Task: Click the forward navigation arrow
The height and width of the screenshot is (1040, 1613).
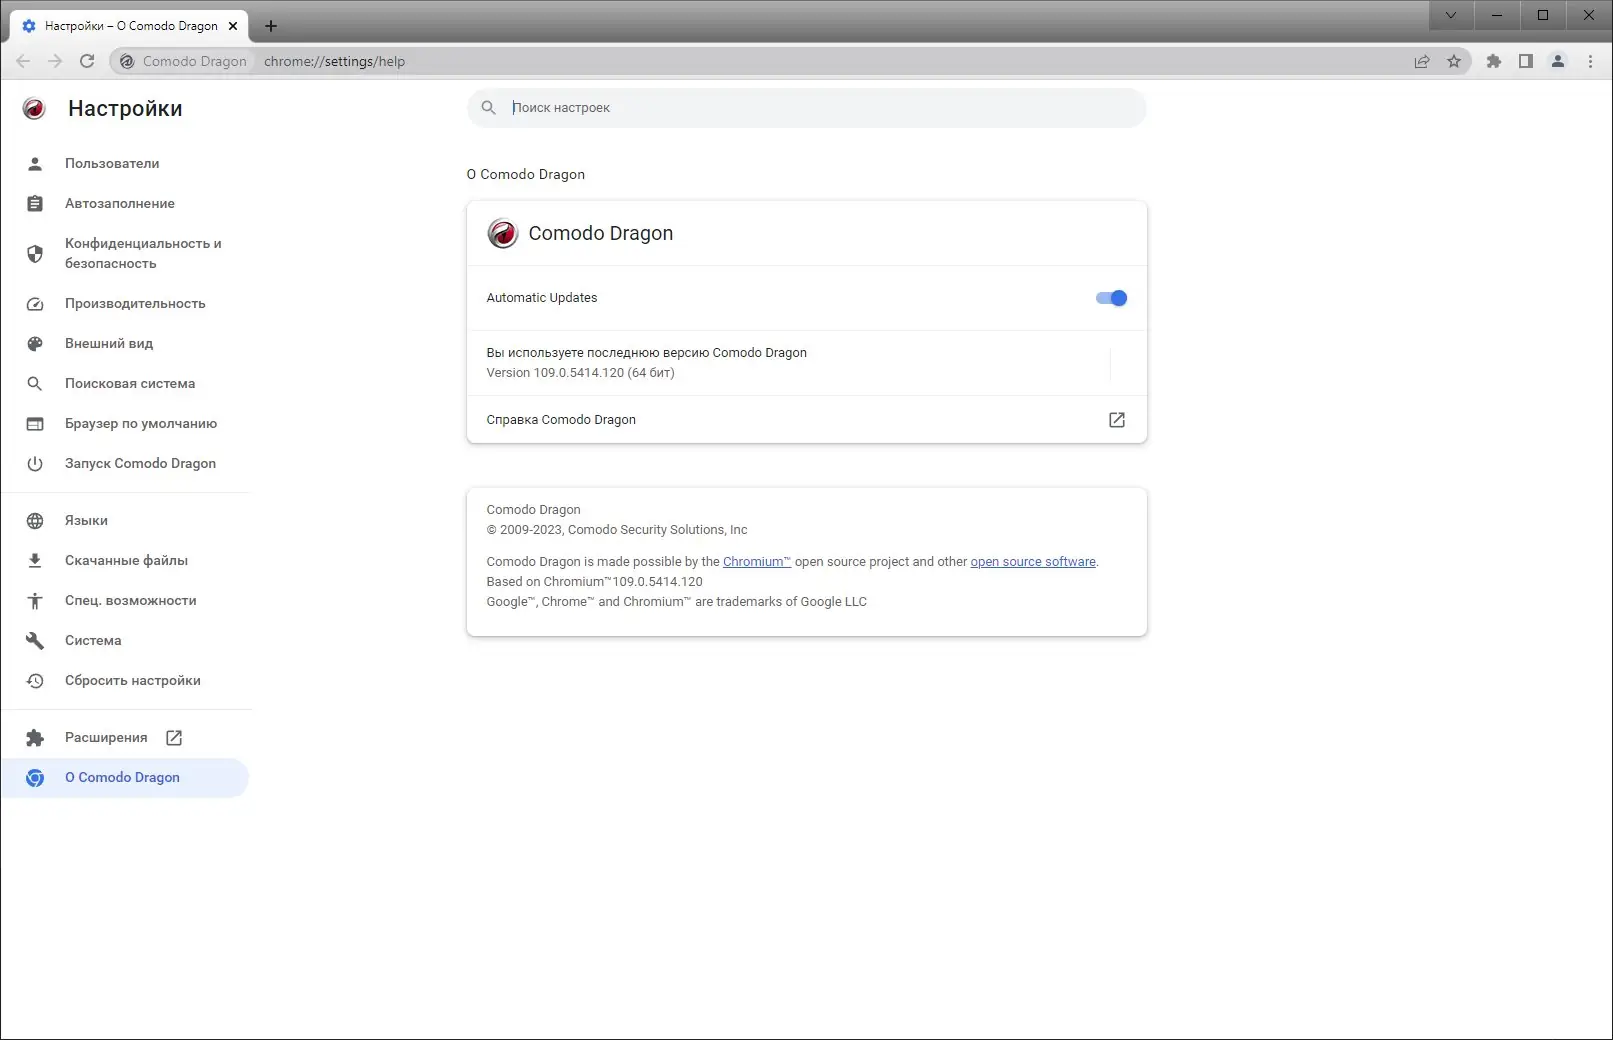Action: pyautogui.click(x=55, y=61)
